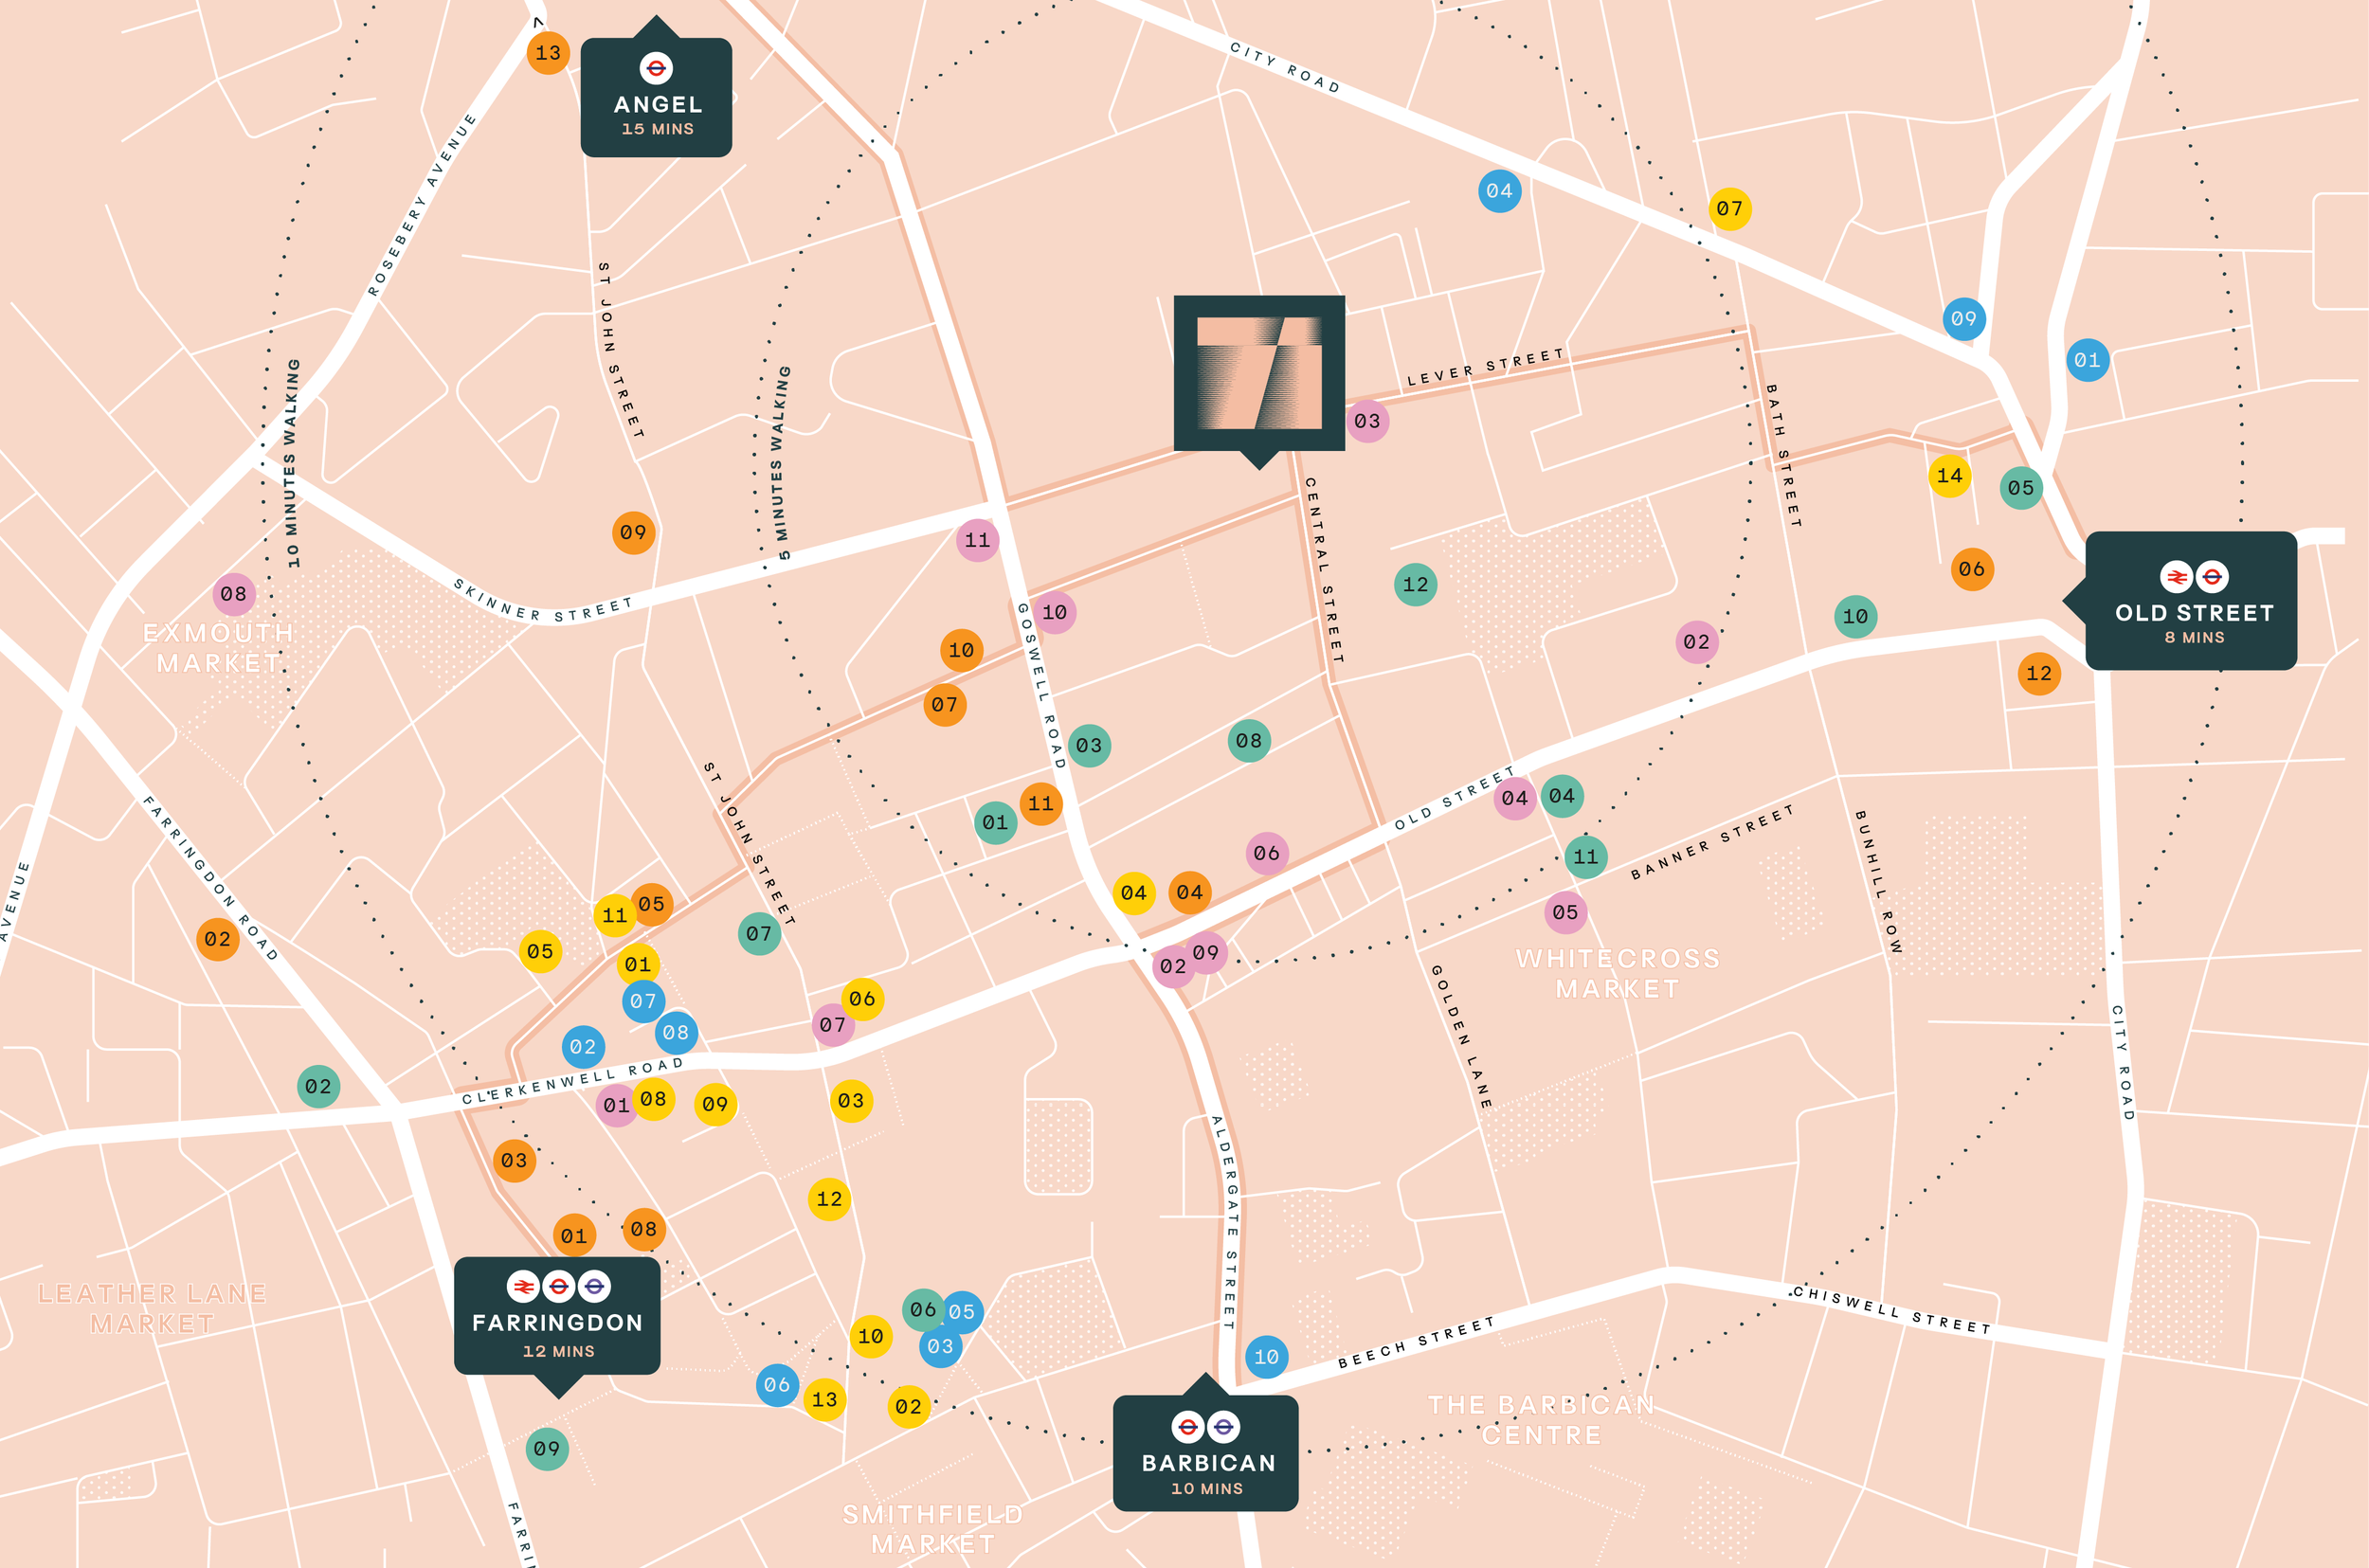Select the green 03 marker on Goswell Road
Screen dimensions: 2369x1568
tap(1088, 745)
